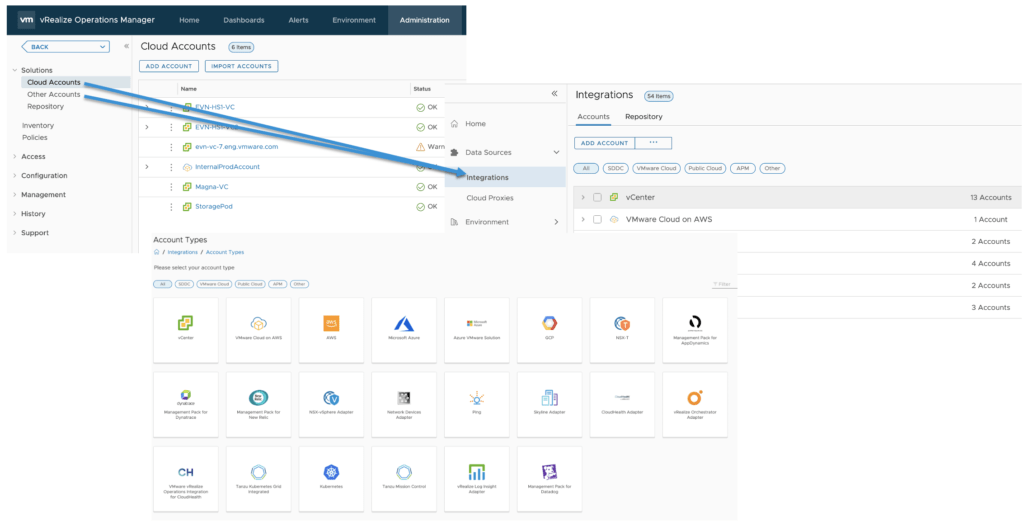Select the AWS account type icon
Image resolution: width=1024 pixels, height=521 pixels.
pyautogui.click(x=331, y=324)
